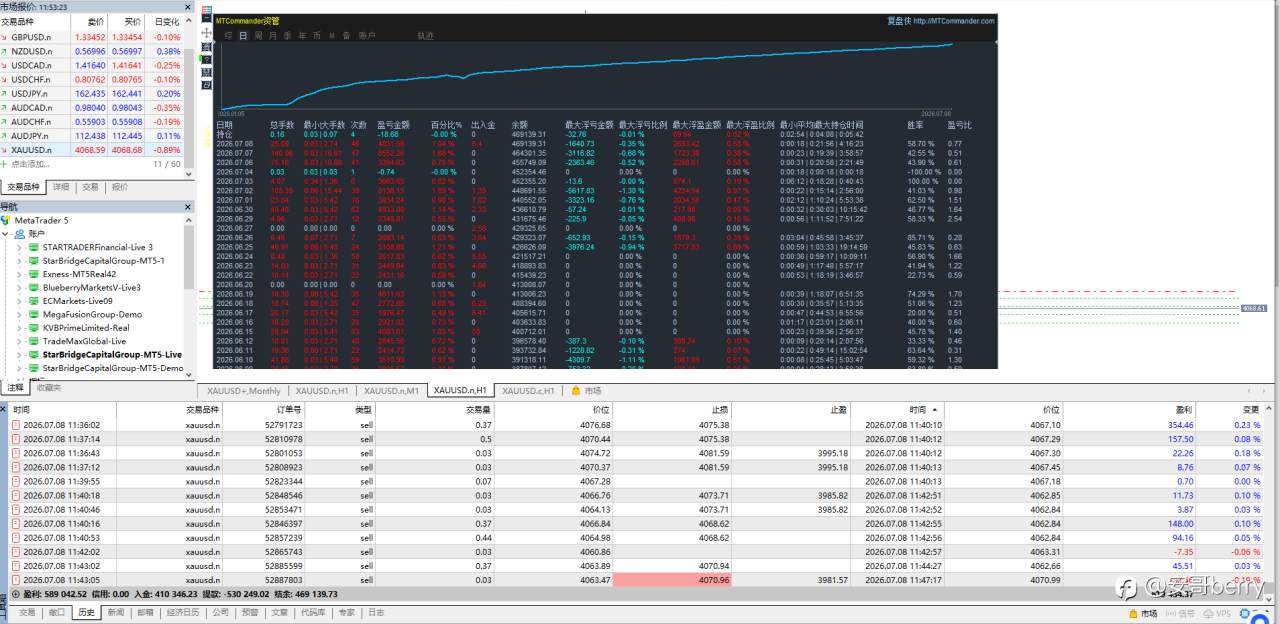Image resolution: width=1280 pixels, height=624 pixels.
Task: Collapse the 账户 accounts tree node
Action: click(6, 233)
